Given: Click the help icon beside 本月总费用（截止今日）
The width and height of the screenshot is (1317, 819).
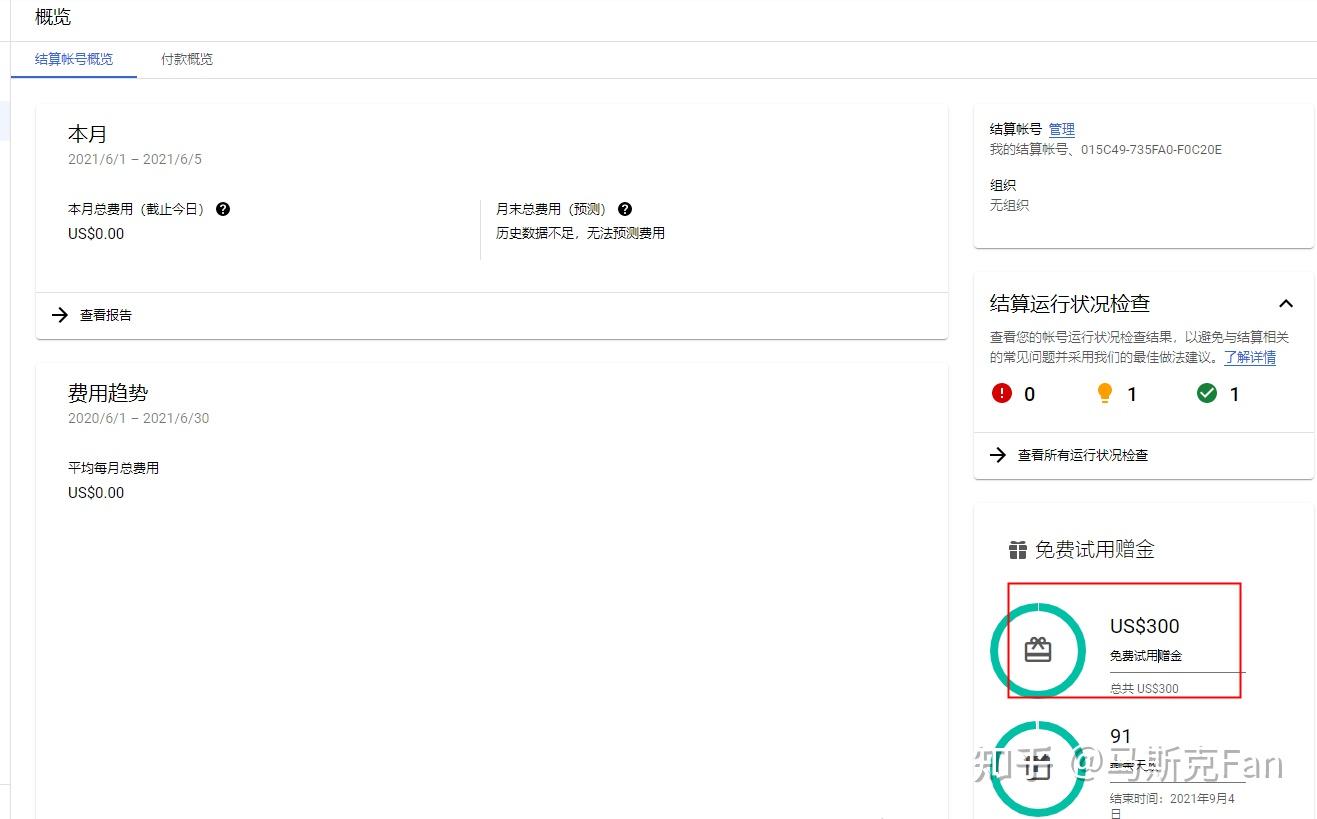Looking at the screenshot, I should click(223, 209).
